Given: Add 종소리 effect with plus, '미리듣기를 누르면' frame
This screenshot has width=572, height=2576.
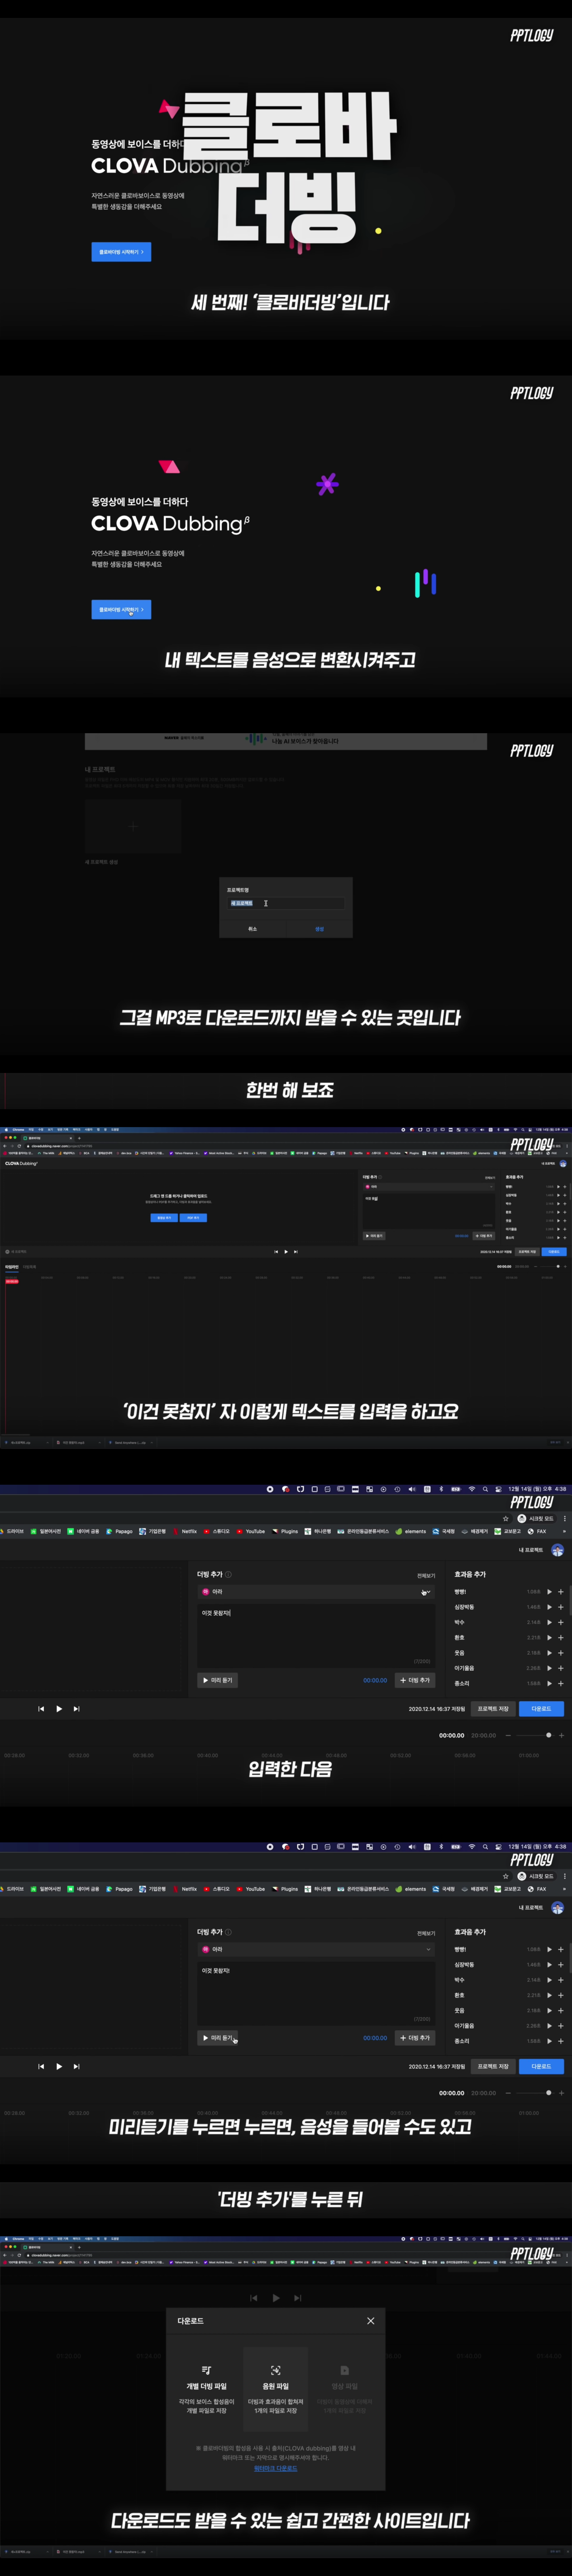Looking at the screenshot, I should tap(561, 2041).
